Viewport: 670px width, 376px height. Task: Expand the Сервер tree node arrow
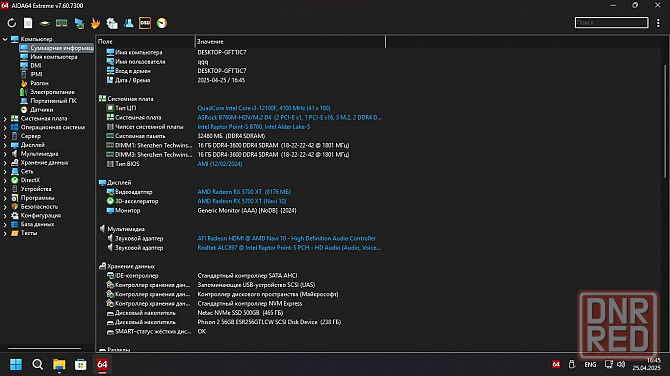pos(5,136)
